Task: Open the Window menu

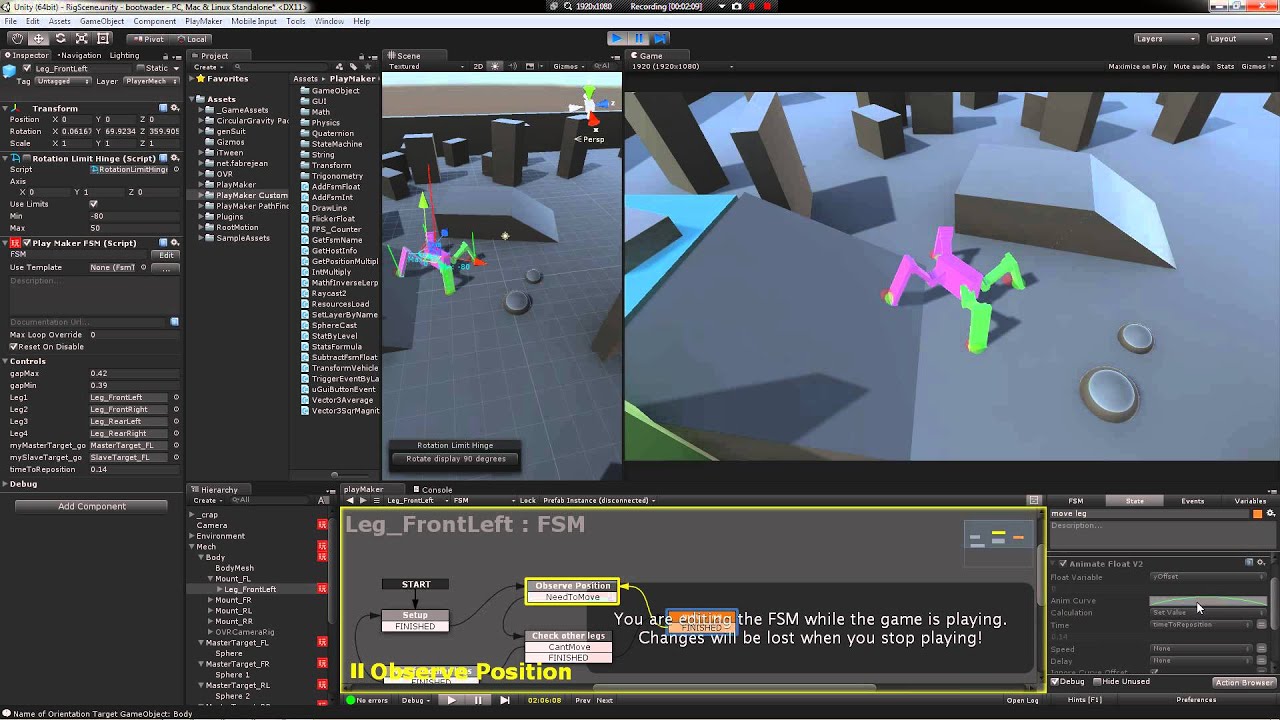Action: click(329, 21)
